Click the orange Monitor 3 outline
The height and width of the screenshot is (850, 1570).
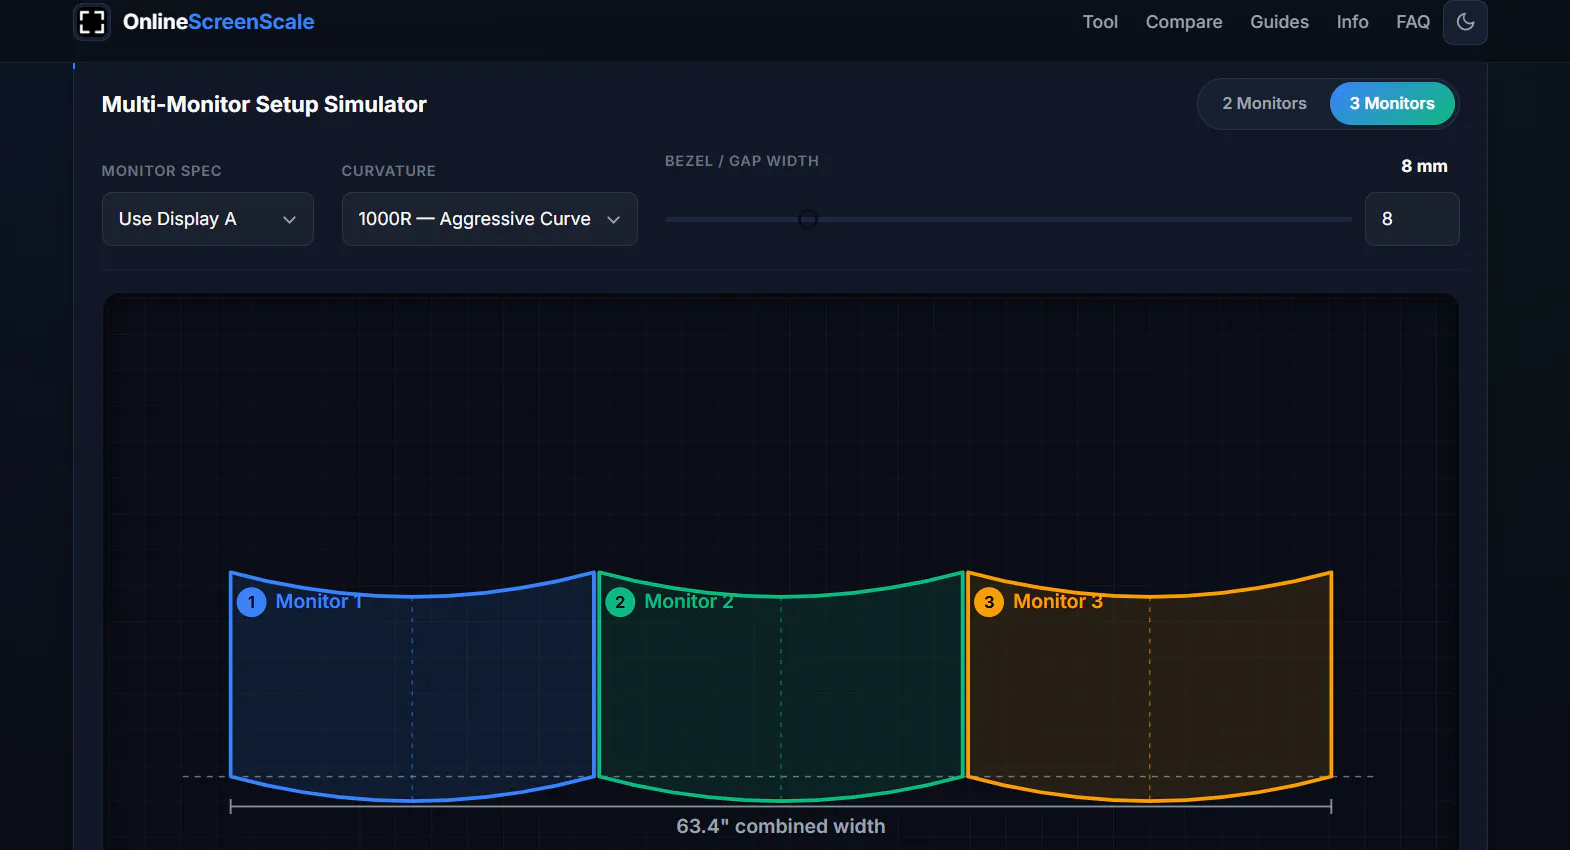pyautogui.click(x=1150, y=688)
